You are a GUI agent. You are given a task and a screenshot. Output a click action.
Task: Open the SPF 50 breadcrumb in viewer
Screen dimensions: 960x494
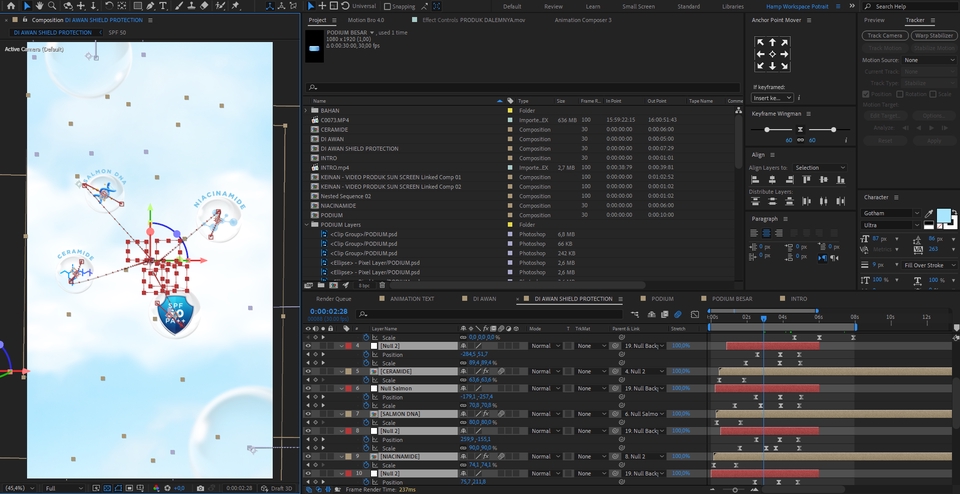pyautogui.click(x=117, y=32)
